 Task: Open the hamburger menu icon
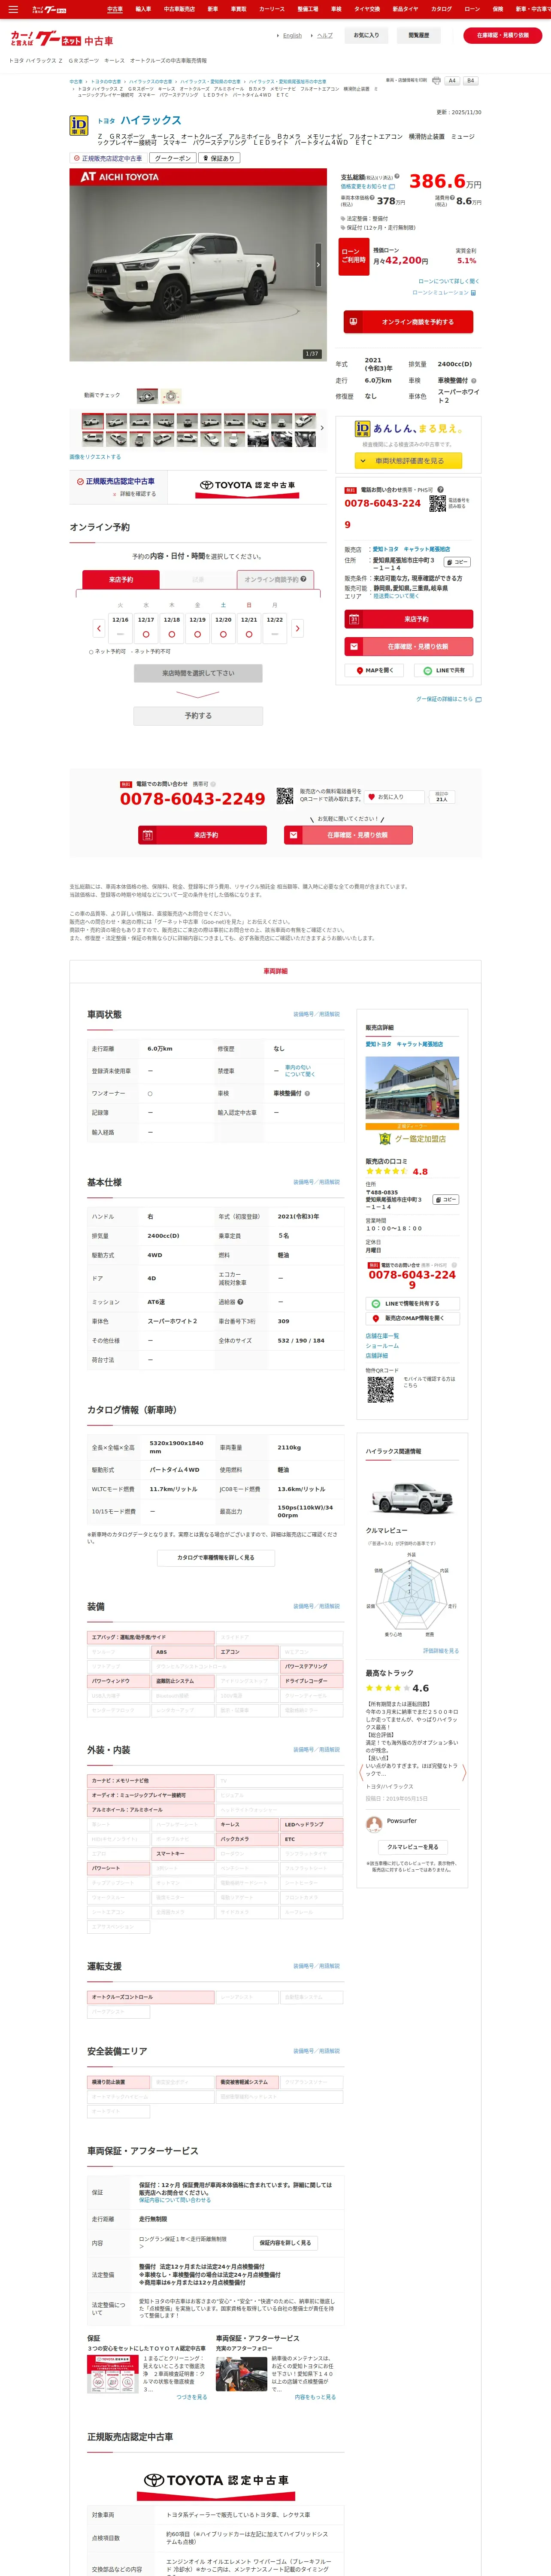click(13, 9)
